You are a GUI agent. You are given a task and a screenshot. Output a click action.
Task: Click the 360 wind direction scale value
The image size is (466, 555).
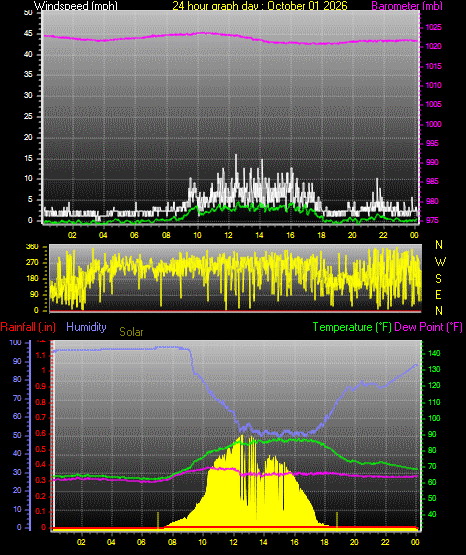[32, 247]
